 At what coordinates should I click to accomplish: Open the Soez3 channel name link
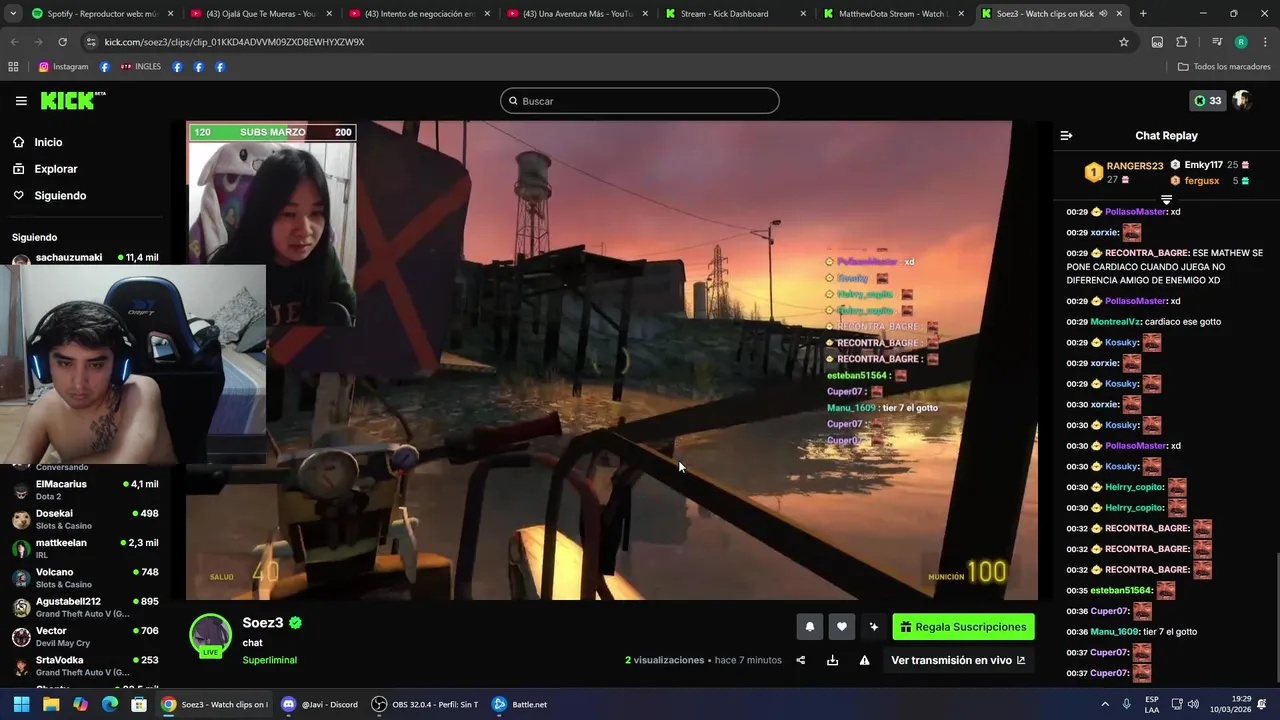pyautogui.click(x=263, y=623)
